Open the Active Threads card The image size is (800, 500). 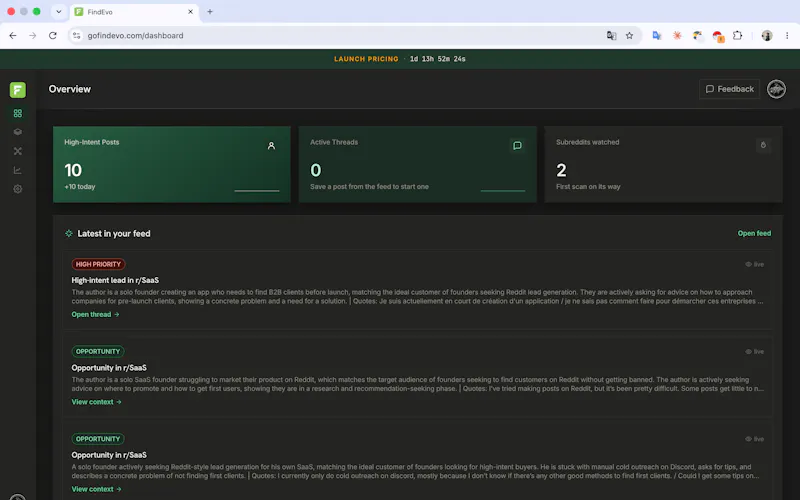417,164
